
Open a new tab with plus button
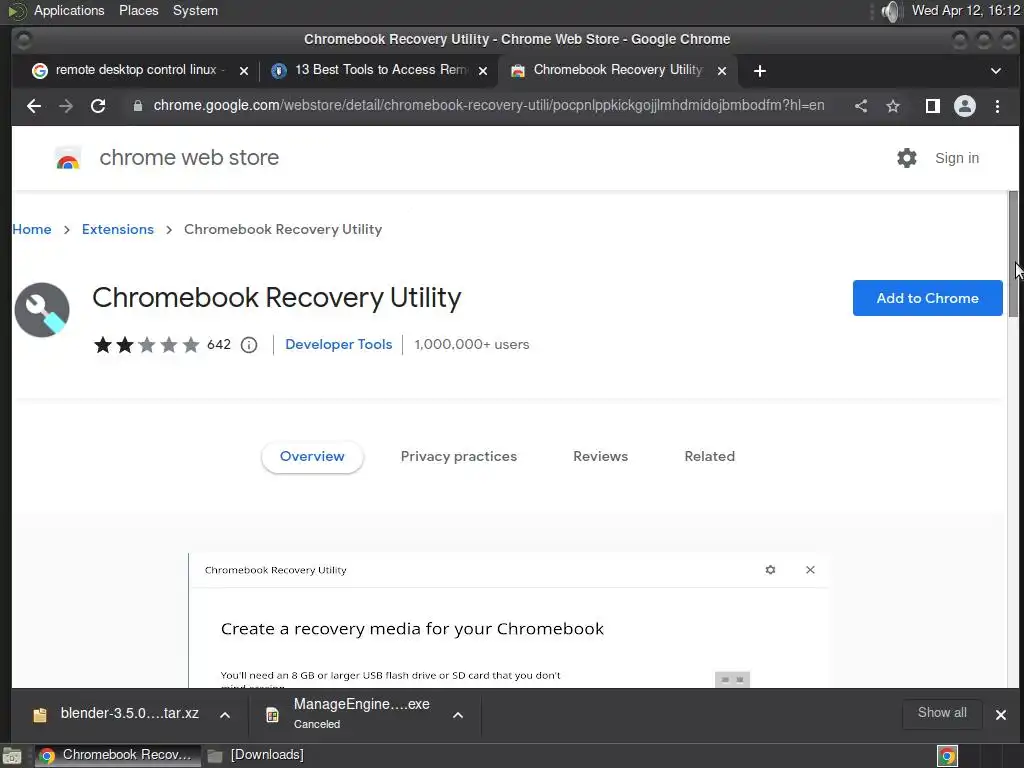point(760,71)
